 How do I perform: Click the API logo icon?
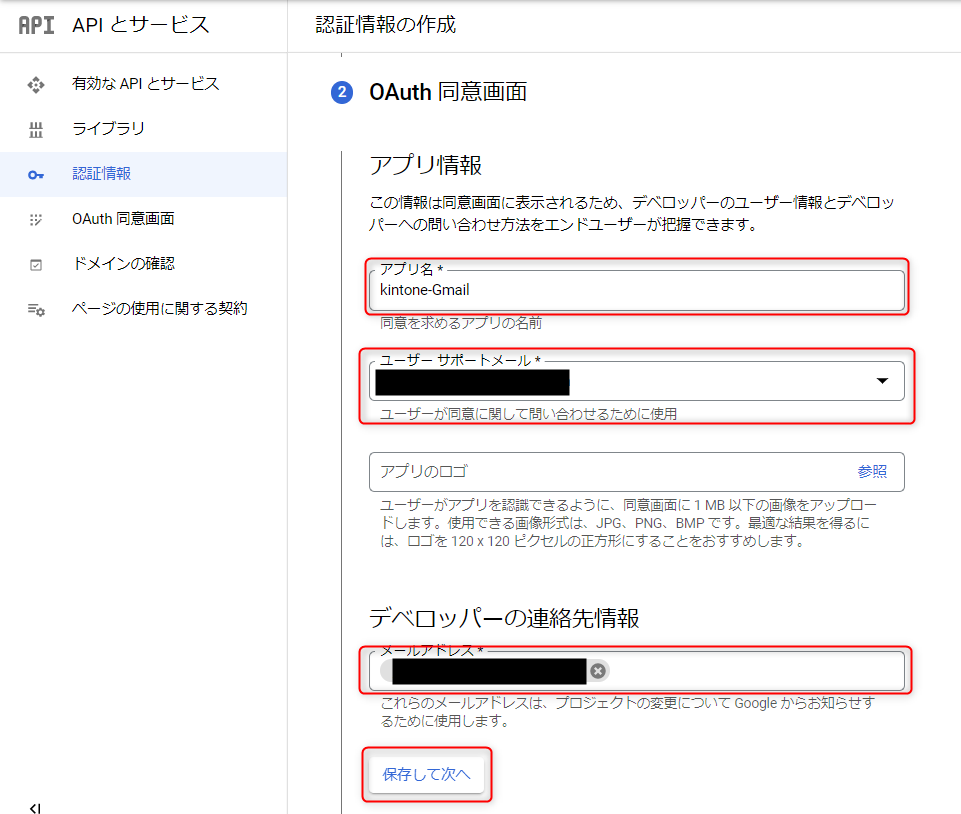[x=36, y=26]
